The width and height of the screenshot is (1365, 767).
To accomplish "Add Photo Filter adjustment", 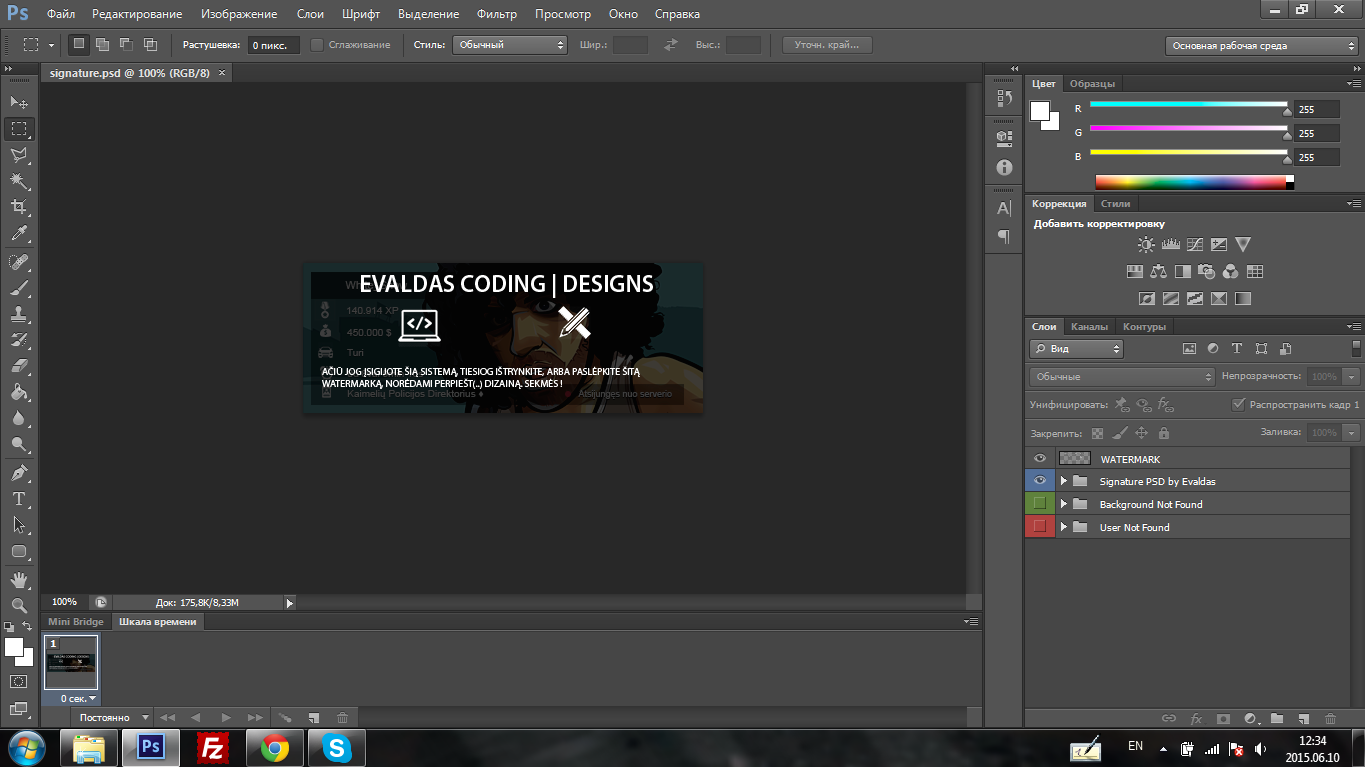I will pyautogui.click(x=1207, y=271).
